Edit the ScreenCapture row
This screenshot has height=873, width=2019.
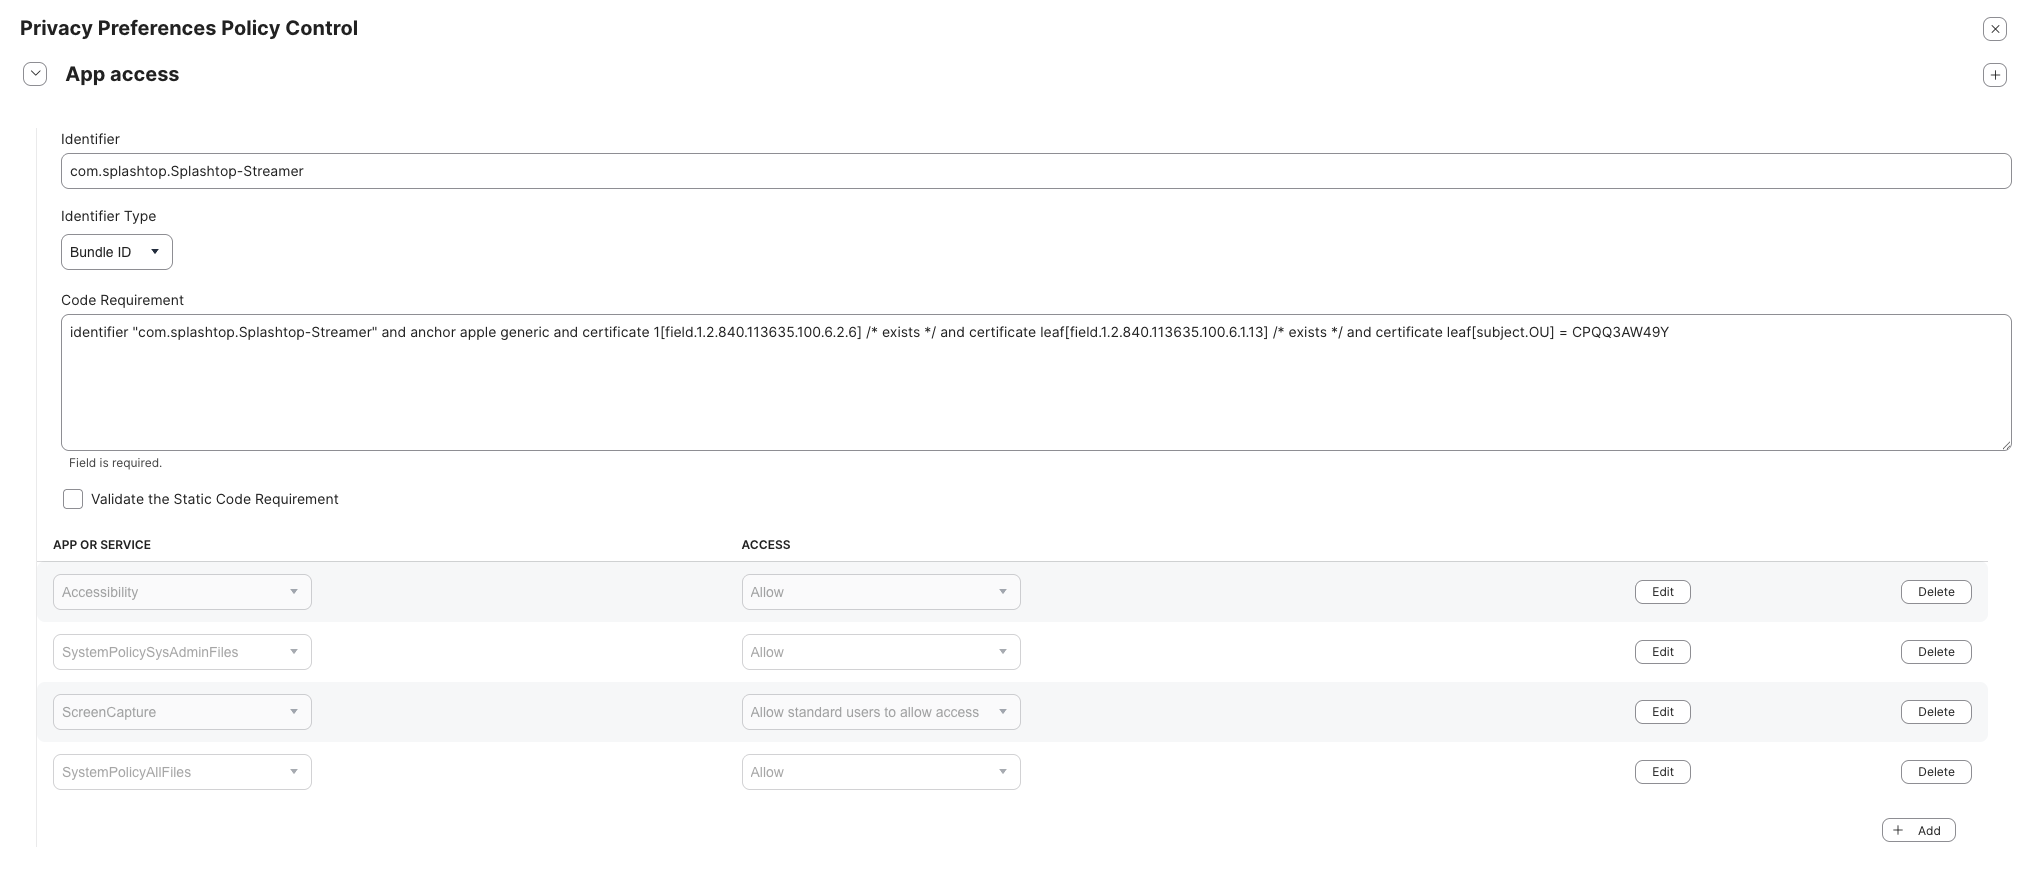1662,712
